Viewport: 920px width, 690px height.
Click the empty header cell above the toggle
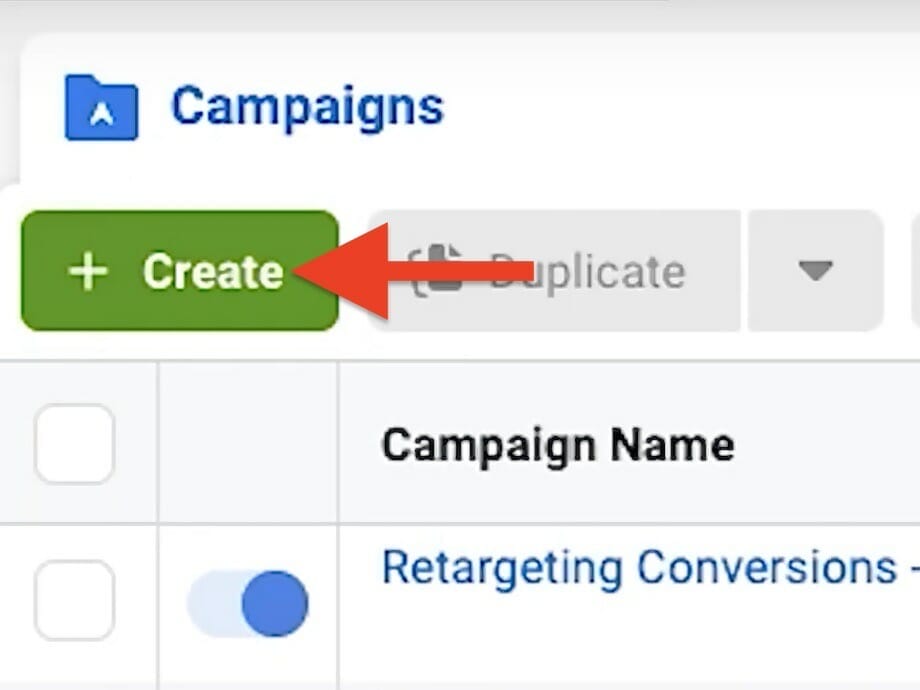[x=248, y=444]
